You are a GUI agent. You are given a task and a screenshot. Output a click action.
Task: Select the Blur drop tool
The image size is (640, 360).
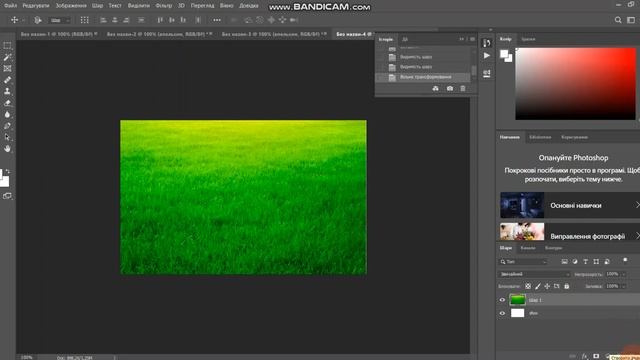point(7,115)
